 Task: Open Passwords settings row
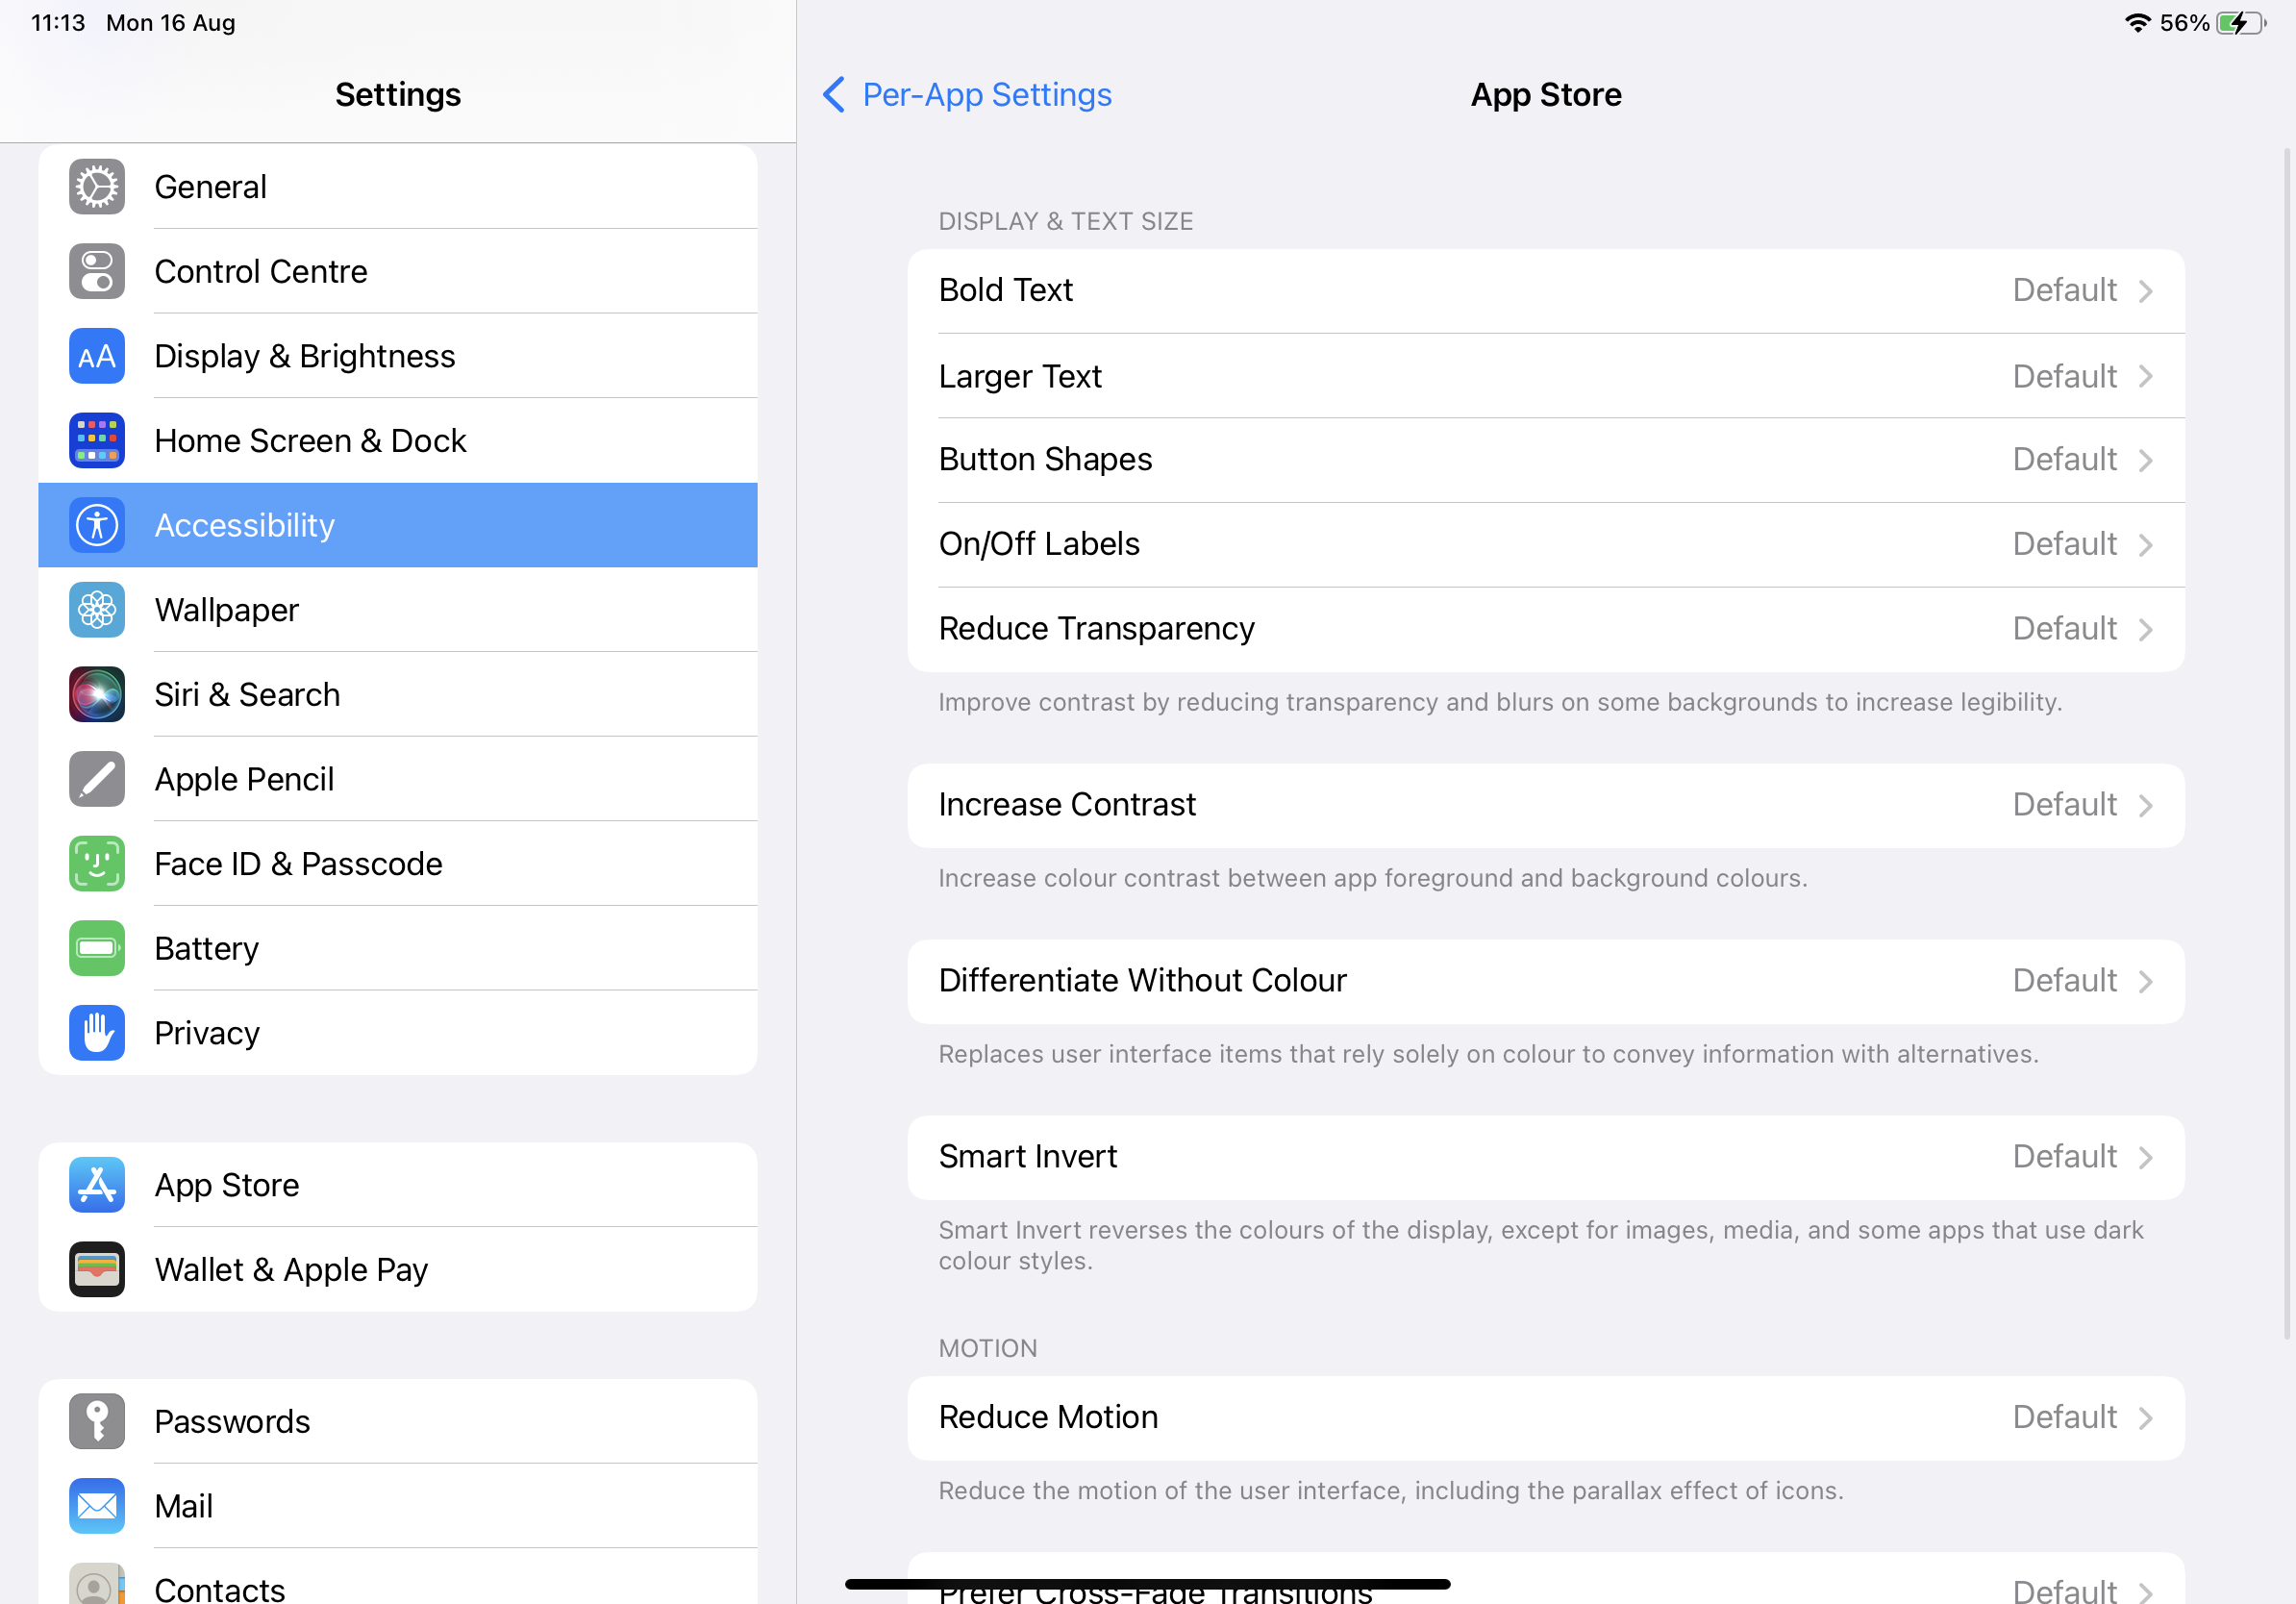pos(398,1421)
